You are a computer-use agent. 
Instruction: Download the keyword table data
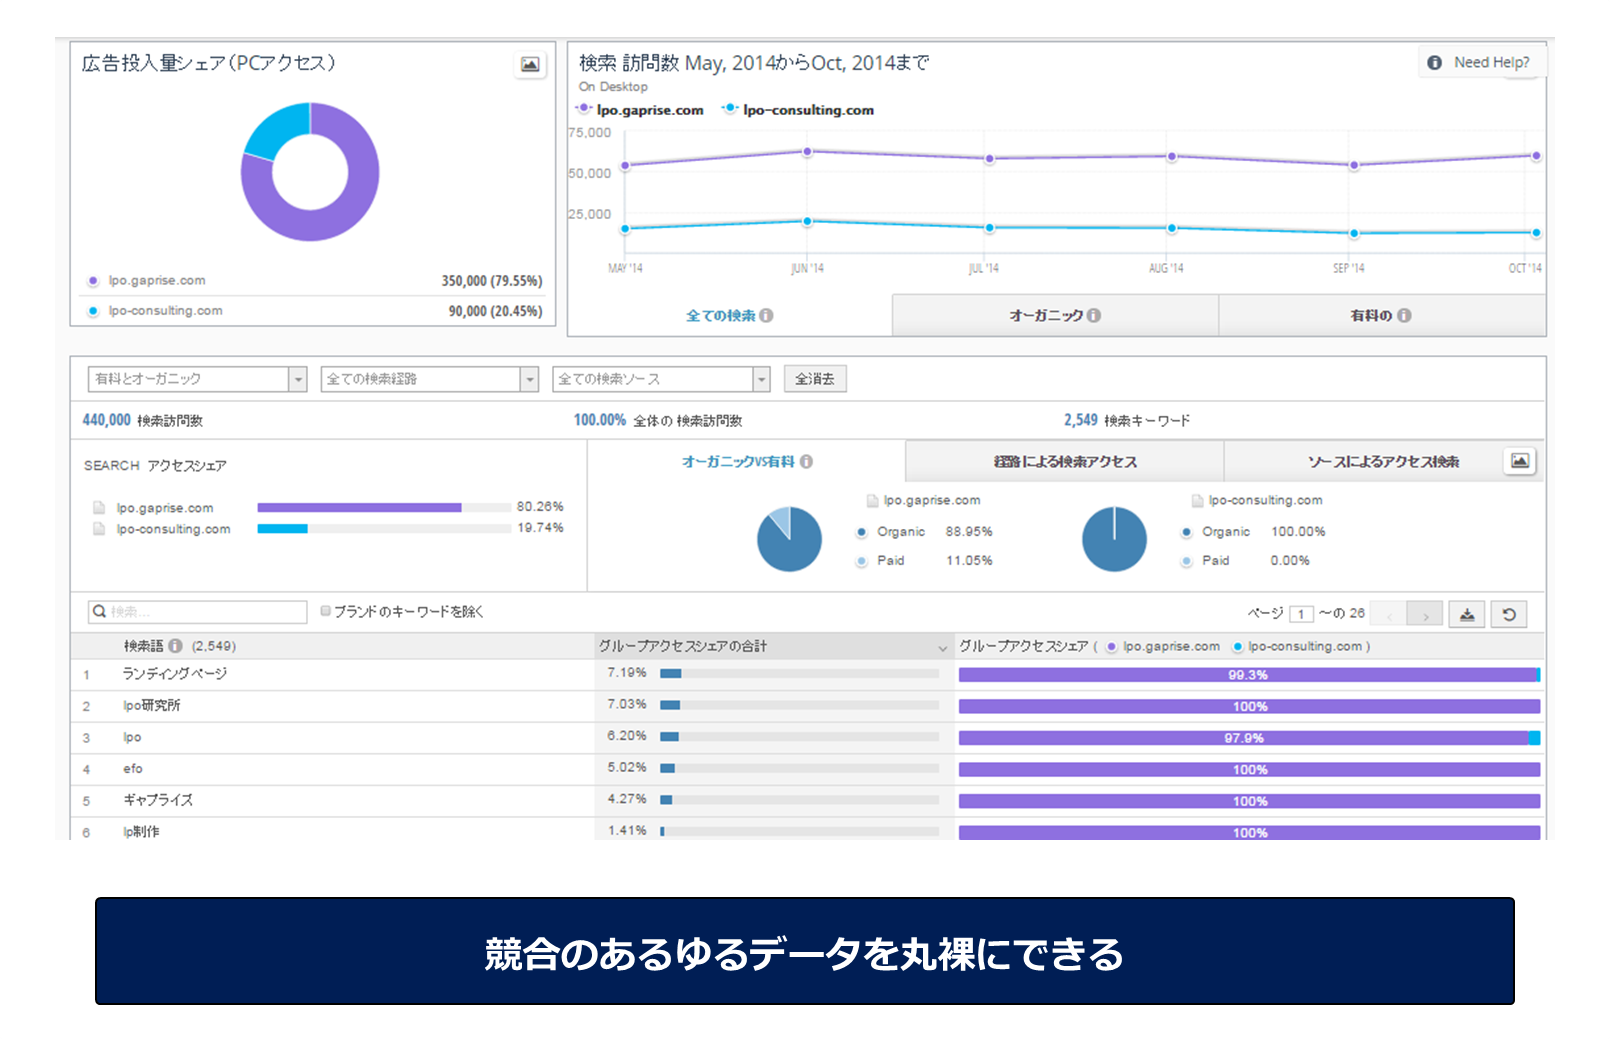[1467, 614]
